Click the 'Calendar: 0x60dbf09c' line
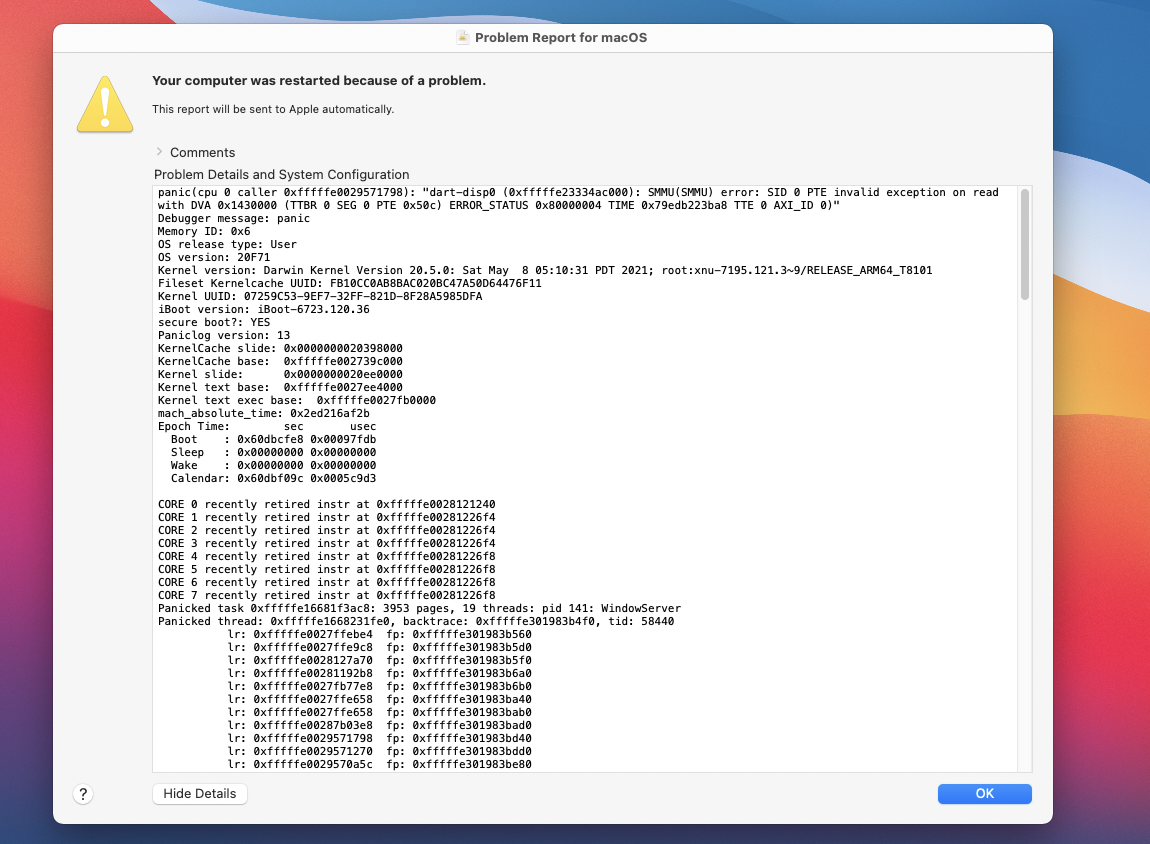Viewport: 1150px width, 844px height. click(x=274, y=478)
